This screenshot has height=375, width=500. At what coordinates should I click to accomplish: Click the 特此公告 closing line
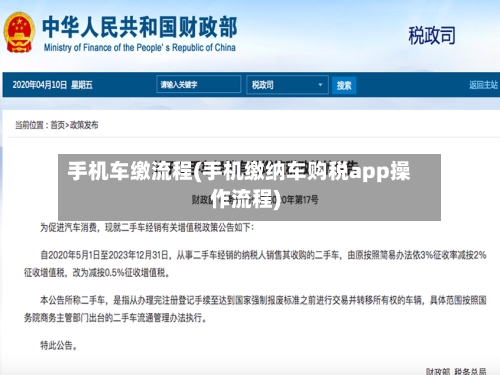[x=59, y=345]
